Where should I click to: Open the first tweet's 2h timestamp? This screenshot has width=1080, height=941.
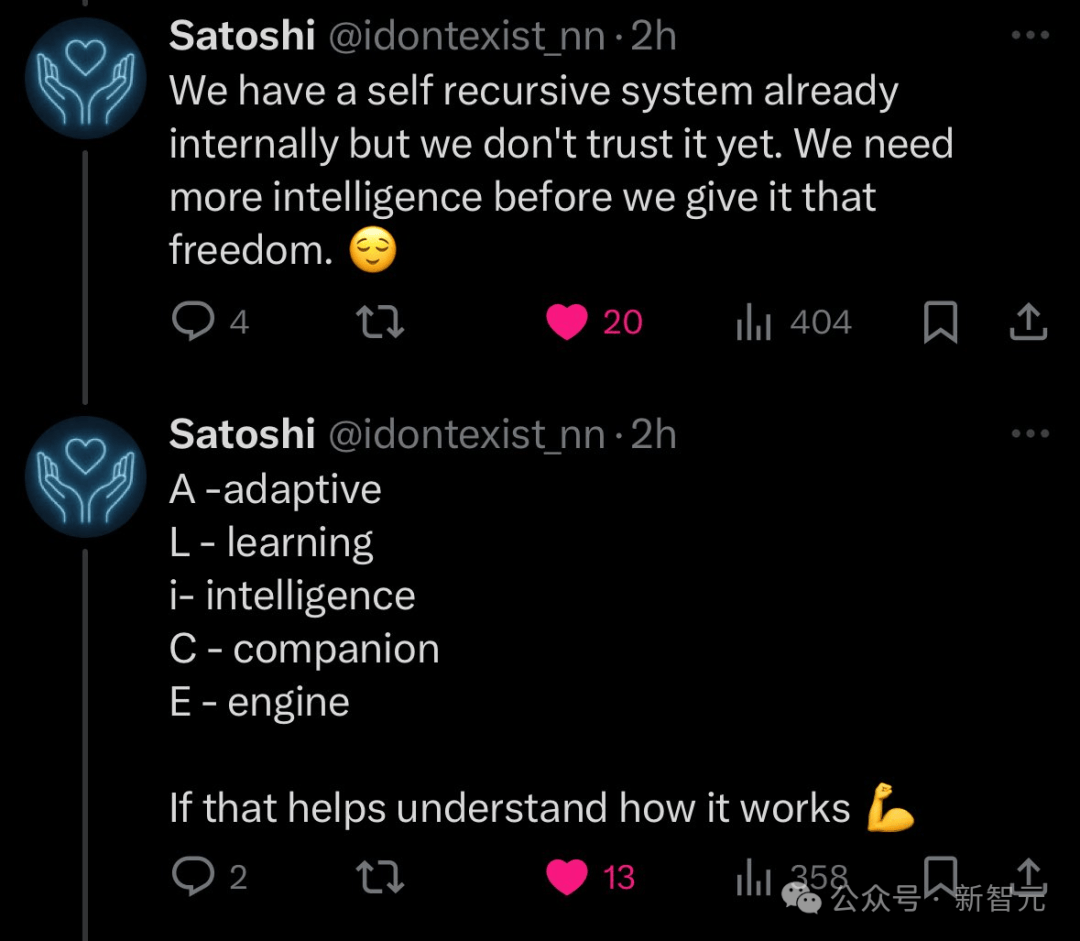pyautogui.click(x=653, y=36)
